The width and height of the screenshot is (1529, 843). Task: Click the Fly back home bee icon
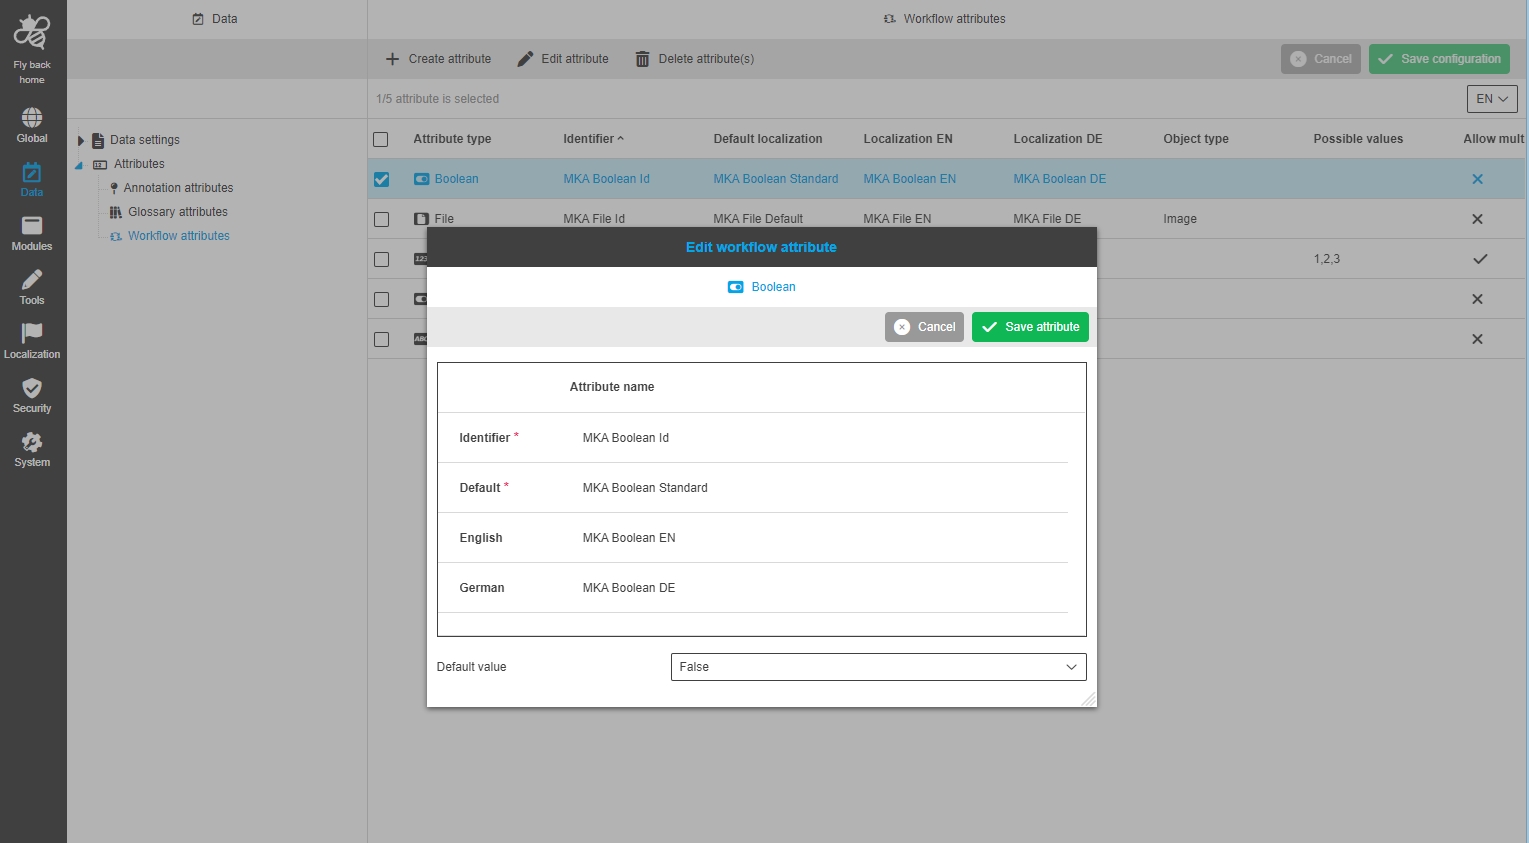(x=32, y=32)
